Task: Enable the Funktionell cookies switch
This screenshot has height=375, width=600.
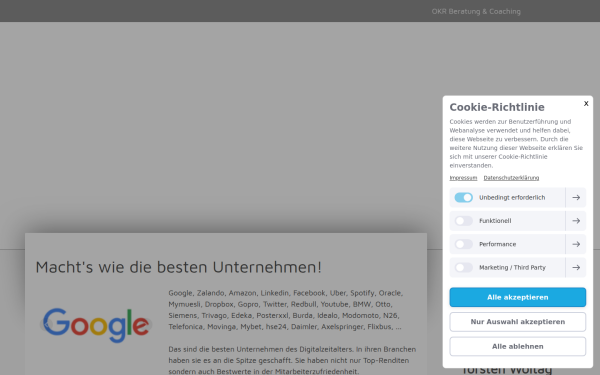Action: [x=463, y=221]
